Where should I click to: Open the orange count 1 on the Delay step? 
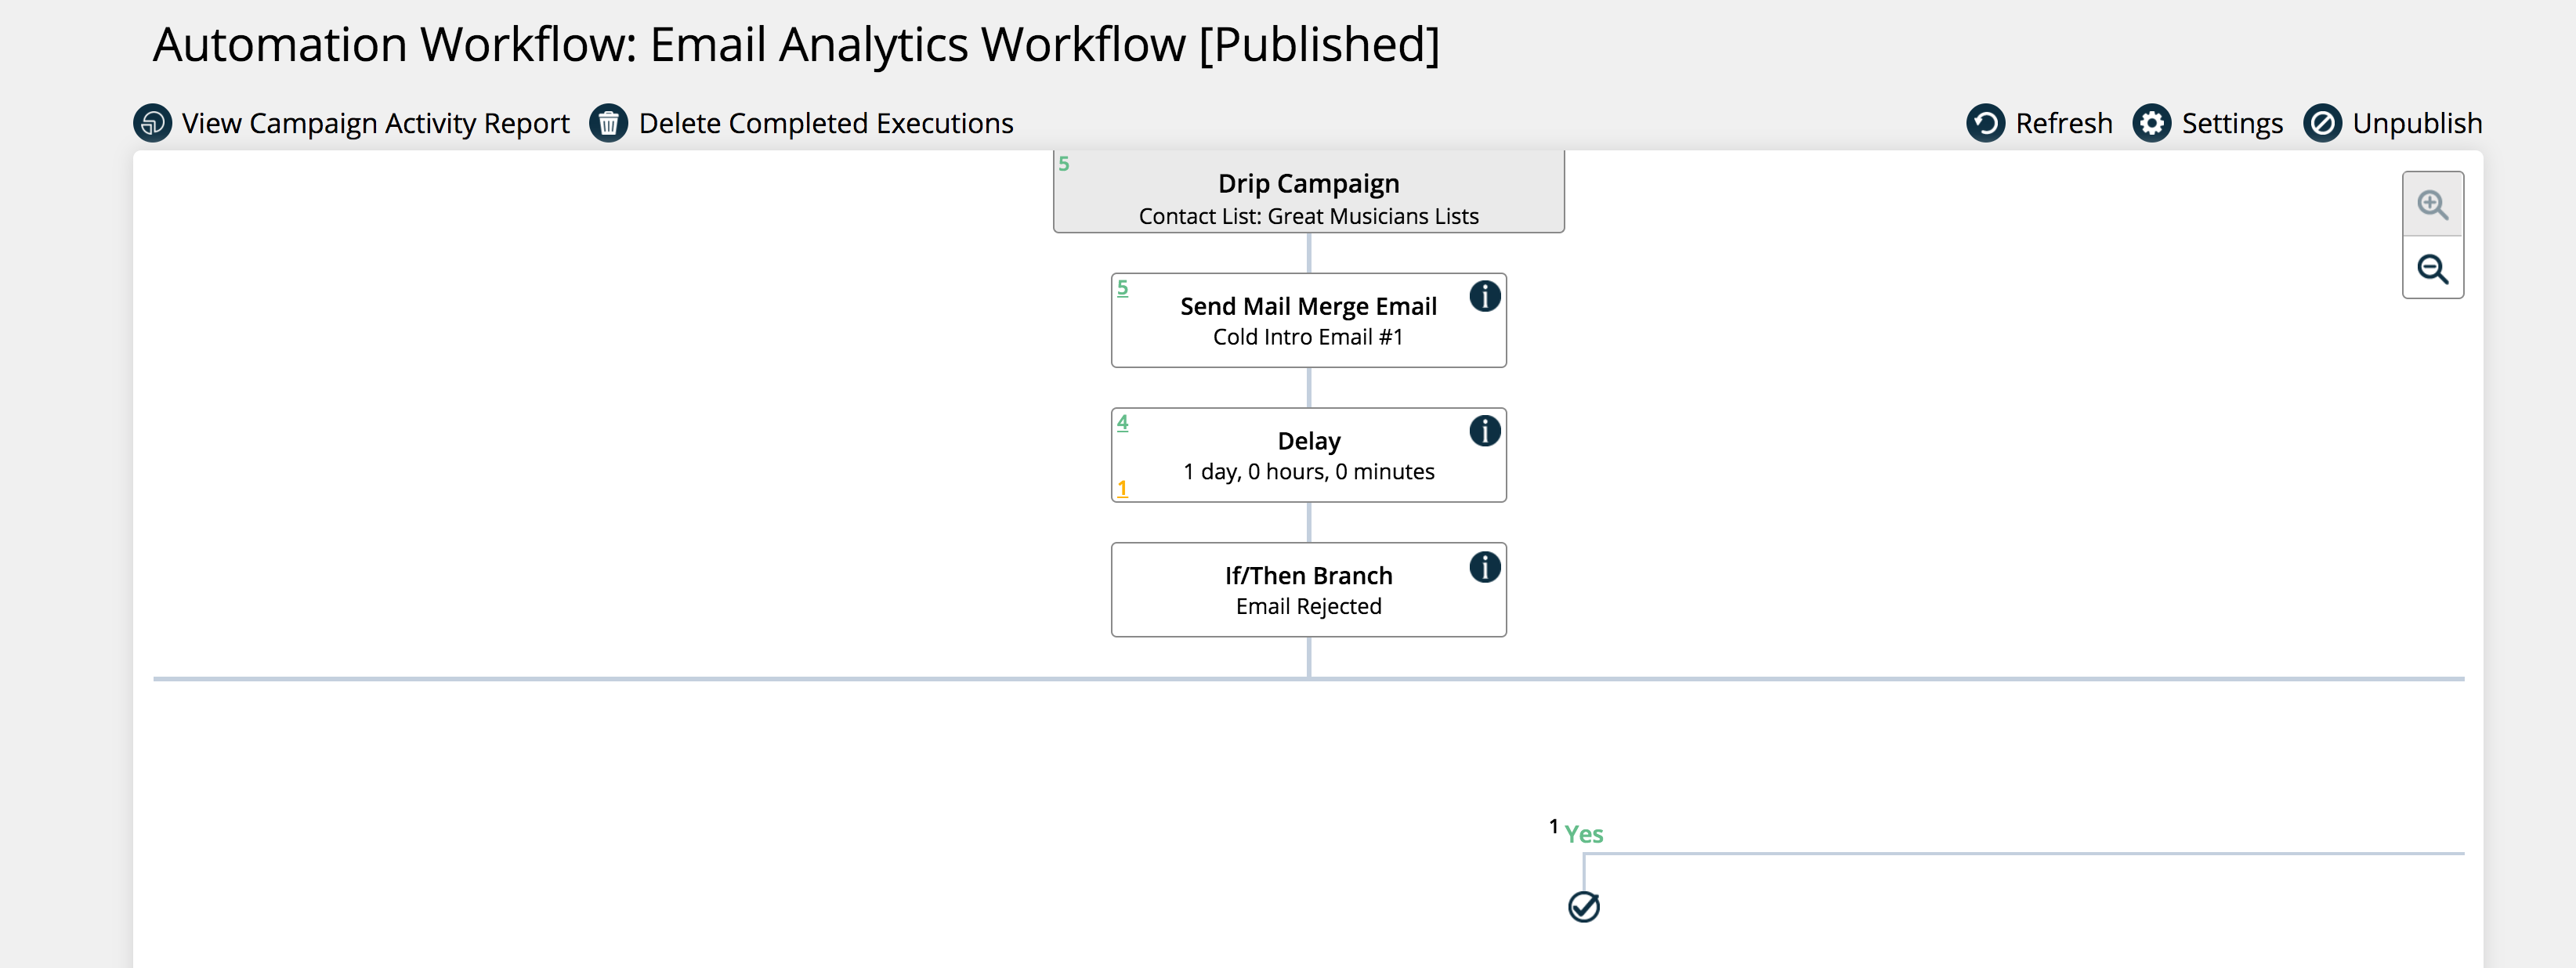[x=1122, y=488]
